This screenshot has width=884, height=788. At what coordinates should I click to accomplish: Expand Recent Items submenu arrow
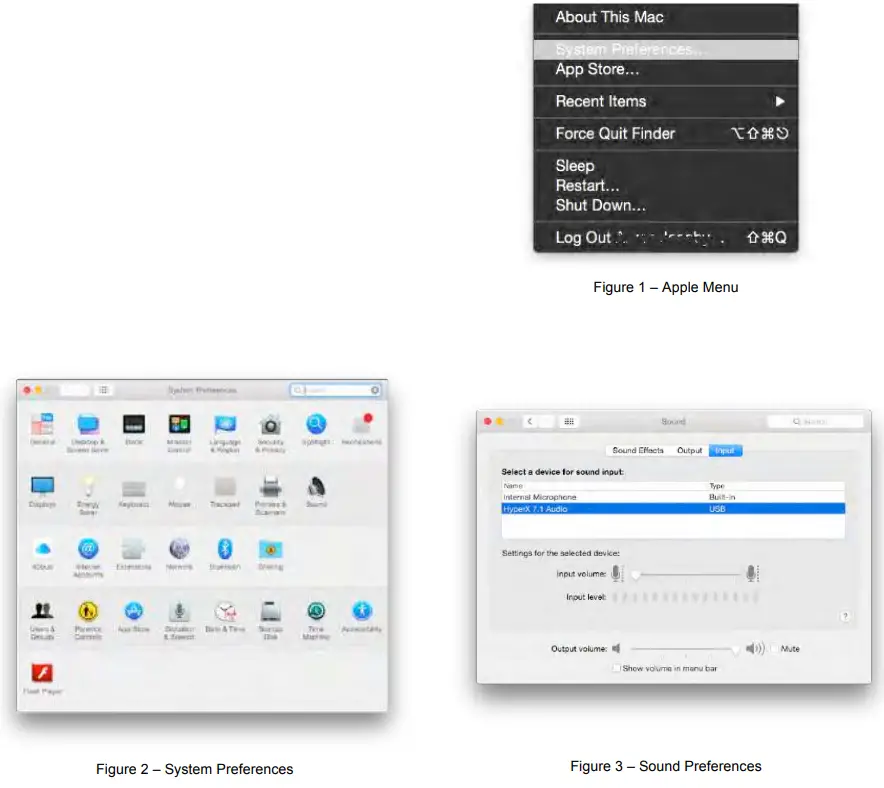(x=780, y=101)
